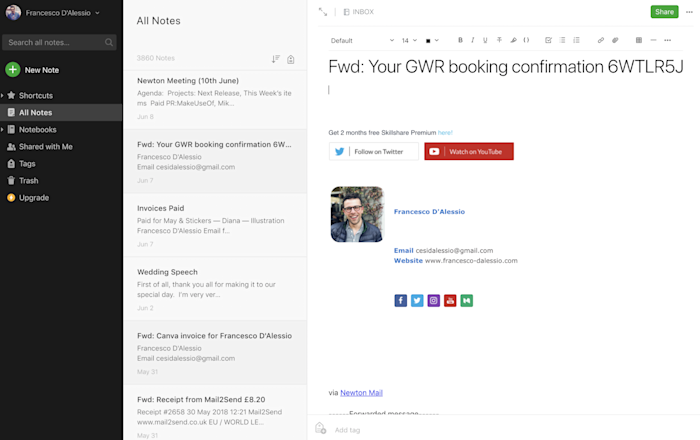Screen dimensions: 700x440
Task: Click the Instagram icon in the signature
Action: (x=433, y=301)
